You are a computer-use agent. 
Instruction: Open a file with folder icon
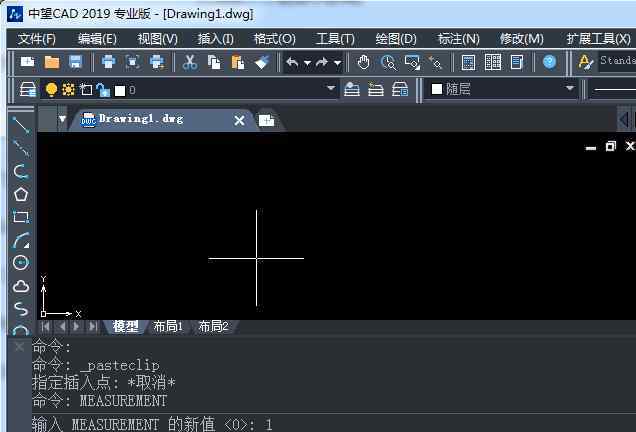pyautogui.click(x=52, y=62)
